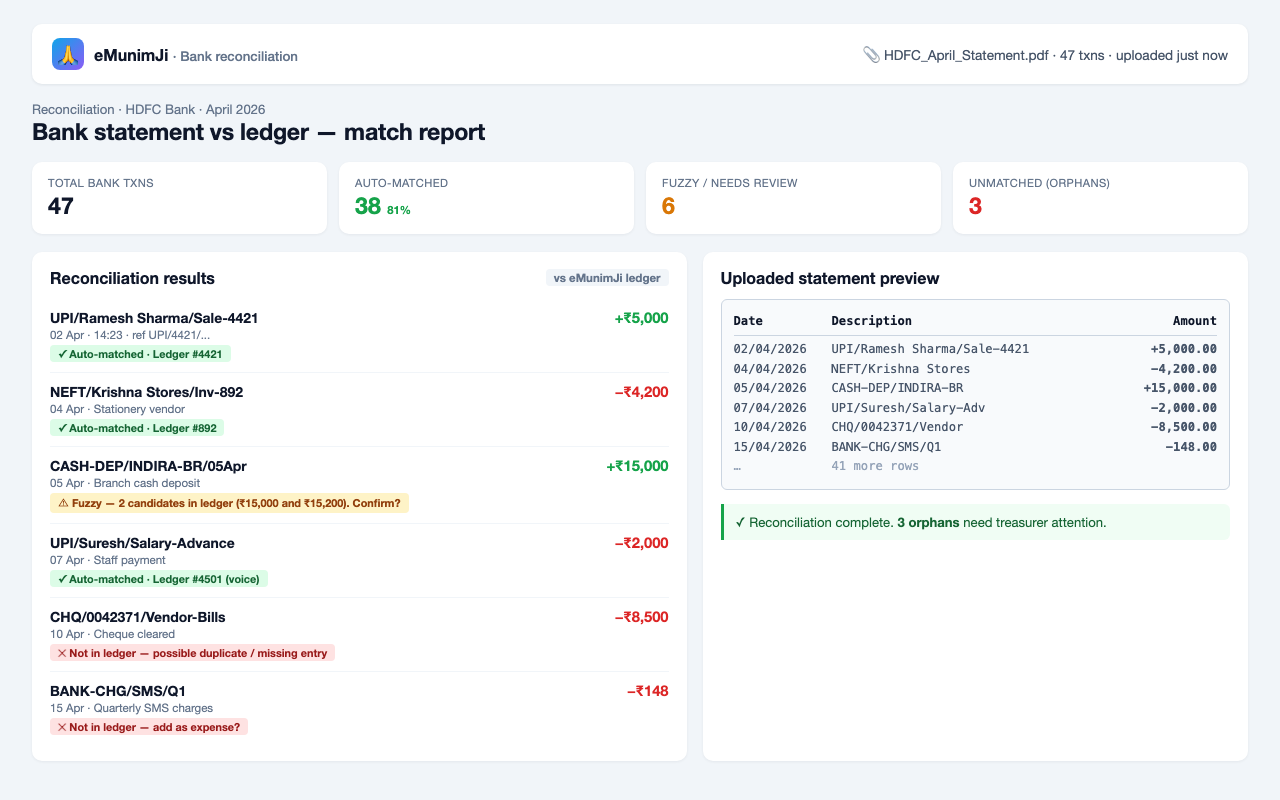Screen dimensions: 1280x800
Task: Select the Auto-Matched 38 card
Action: [x=486, y=198]
